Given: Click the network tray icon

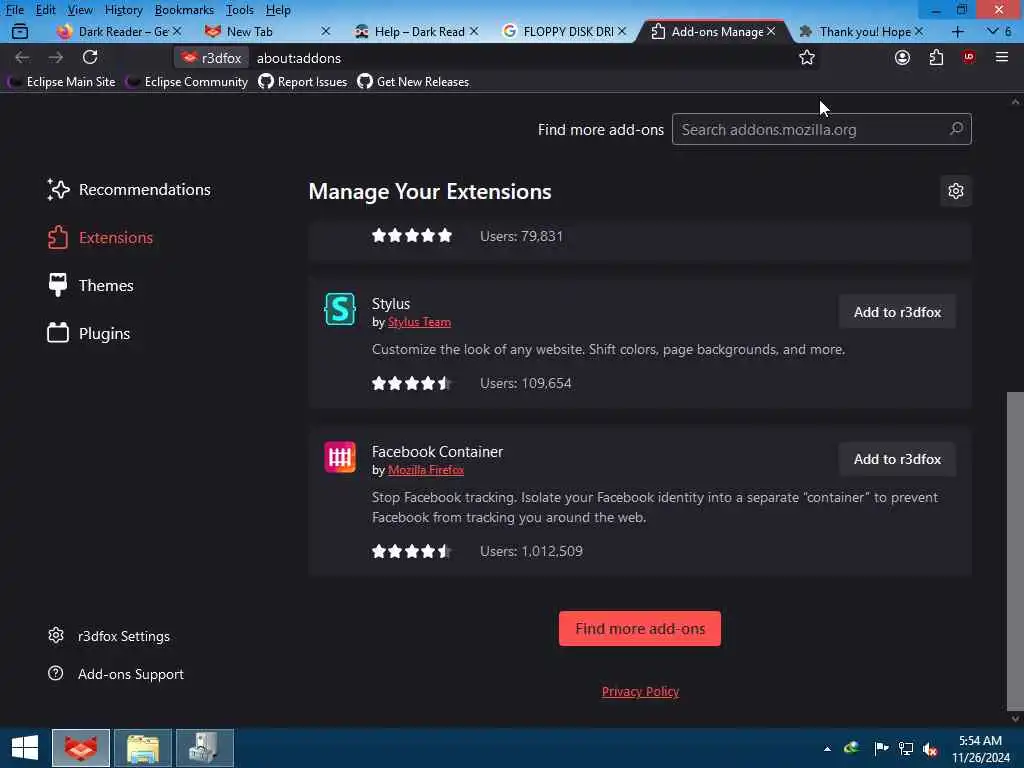Looking at the screenshot, I should pyautogui.click(x=906, y=748).
